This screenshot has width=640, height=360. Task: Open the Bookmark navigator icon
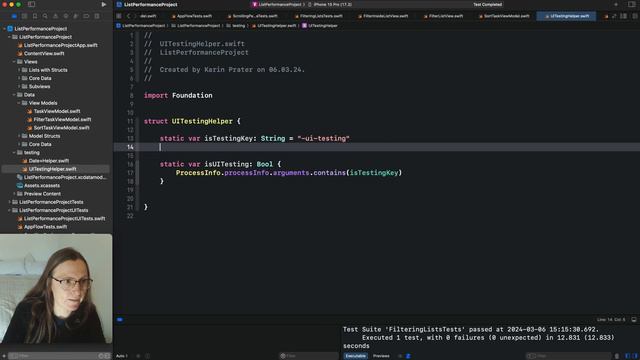pyautogui.click(x=35, y=16)
